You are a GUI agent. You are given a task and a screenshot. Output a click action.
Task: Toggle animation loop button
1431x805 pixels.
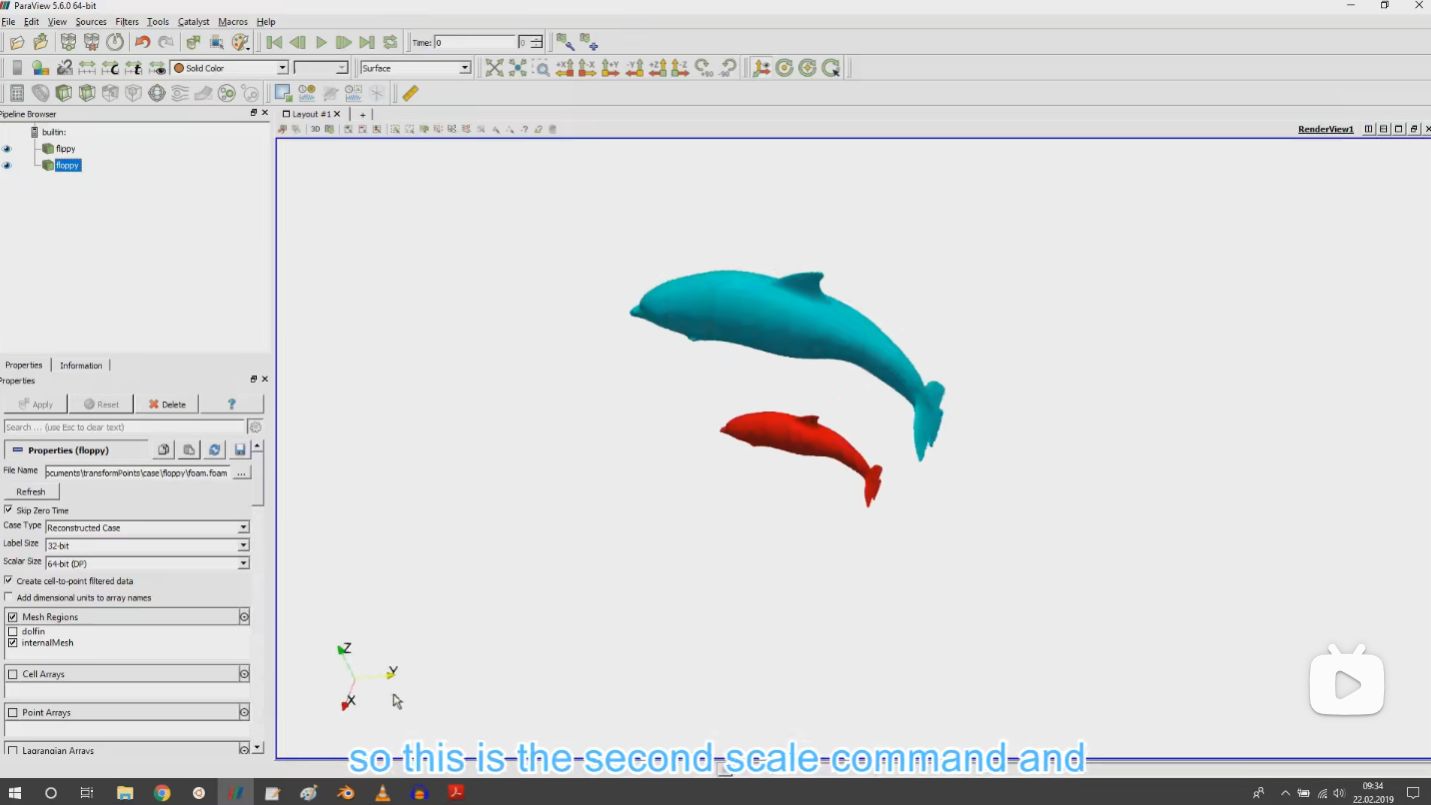(x=390, y=42)
